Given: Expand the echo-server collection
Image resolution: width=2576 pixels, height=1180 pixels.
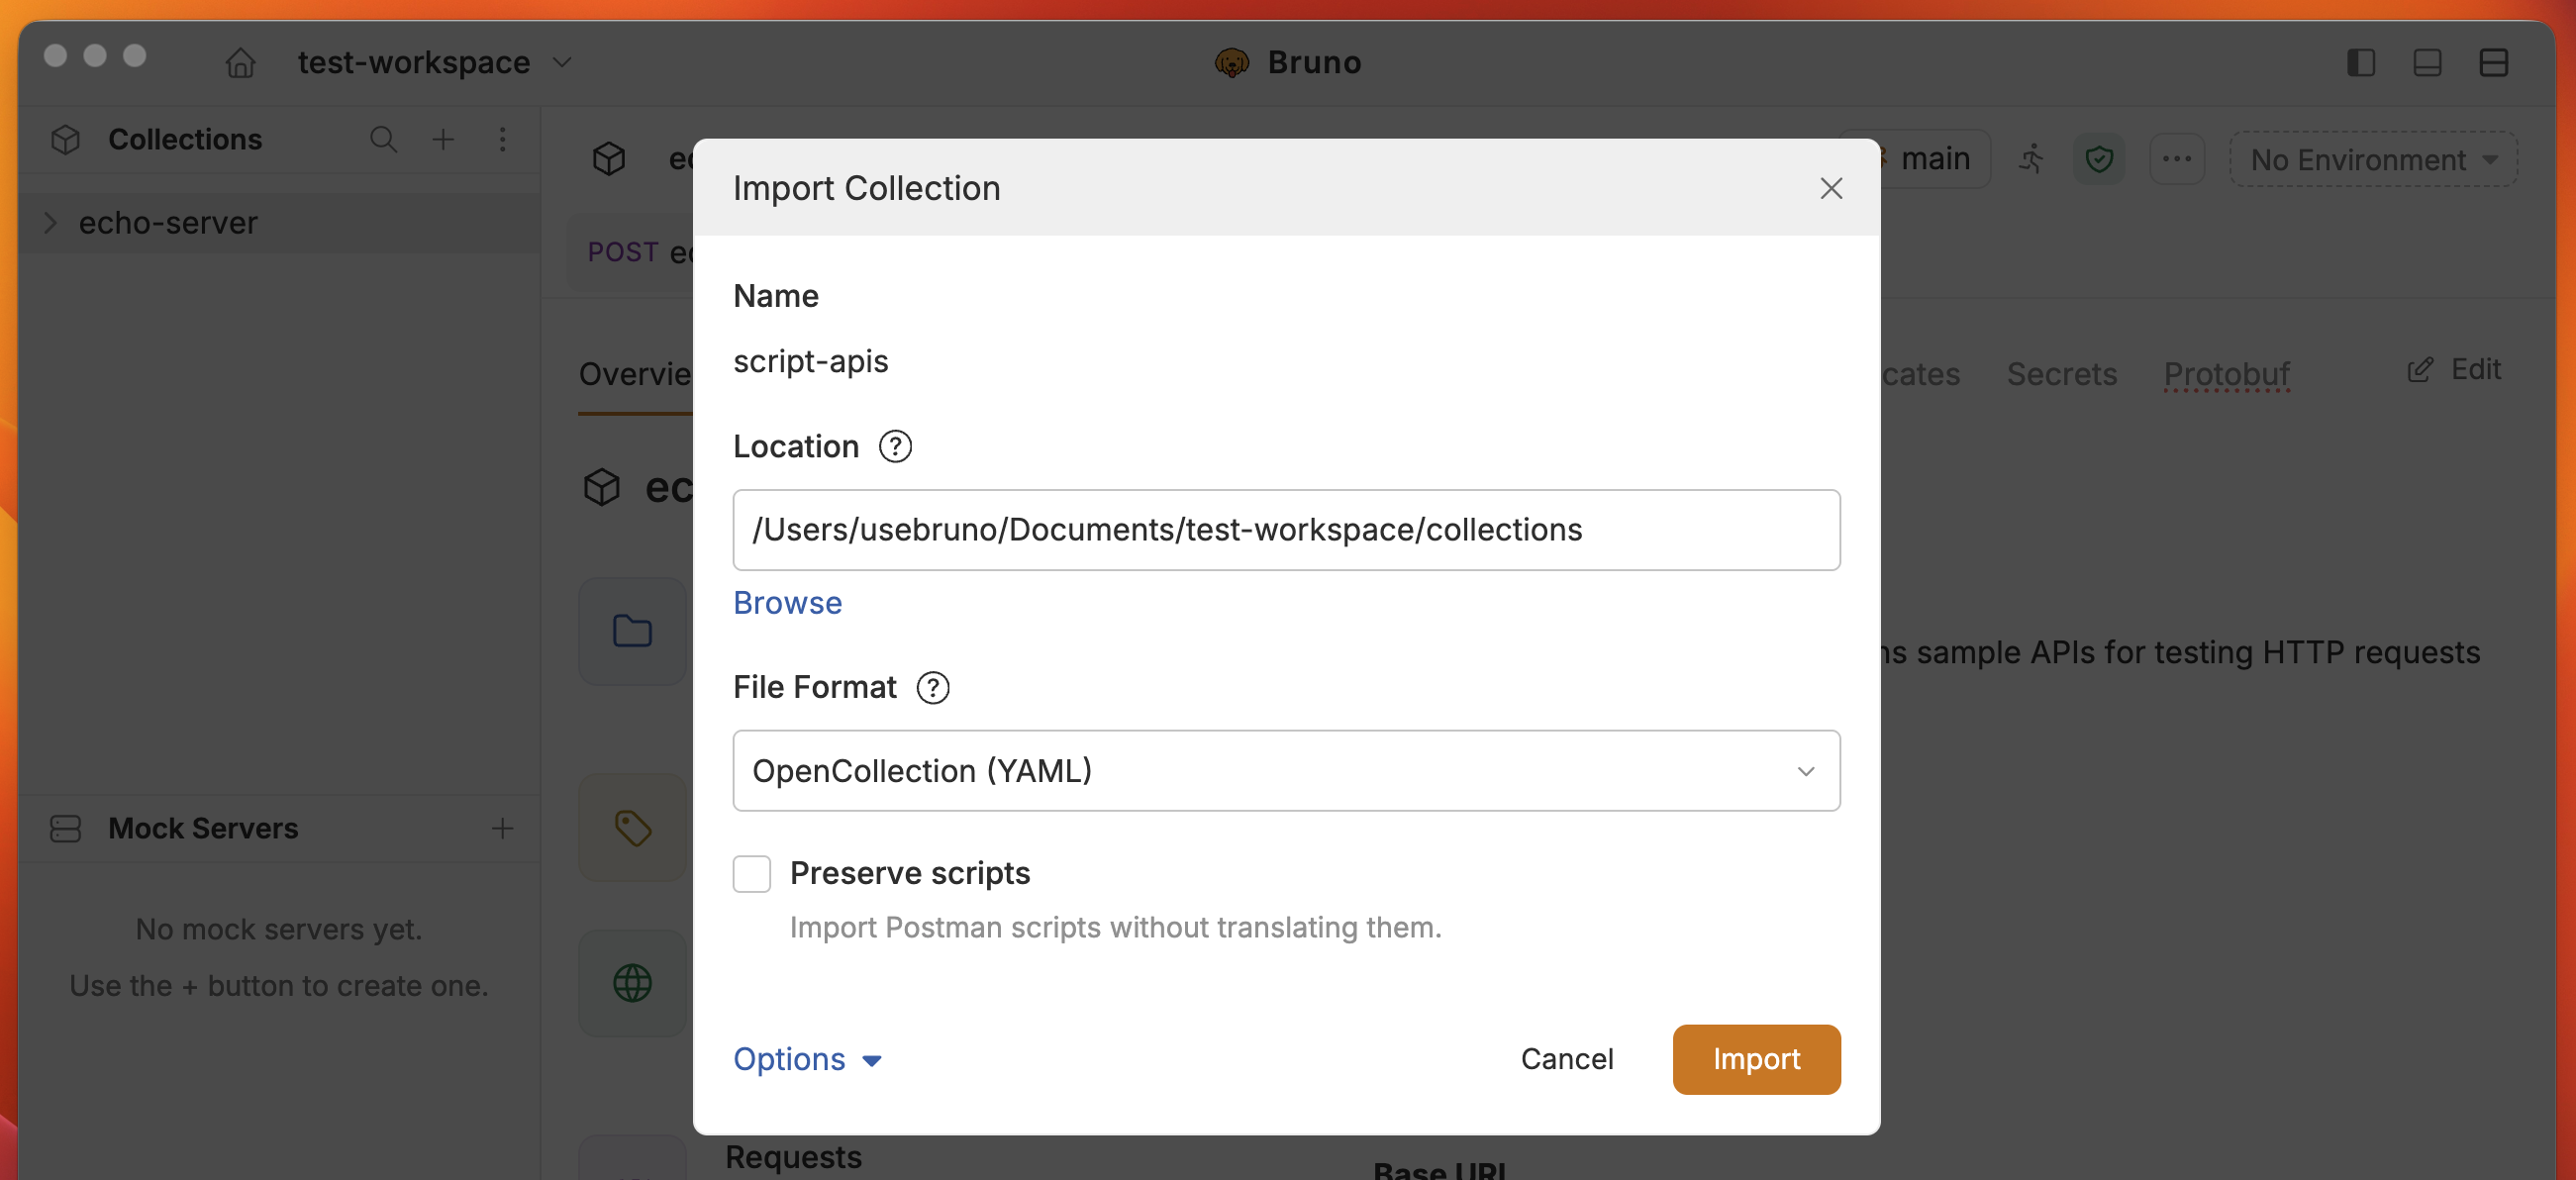Looking at the screenshot, I should (x=50, y=222).
